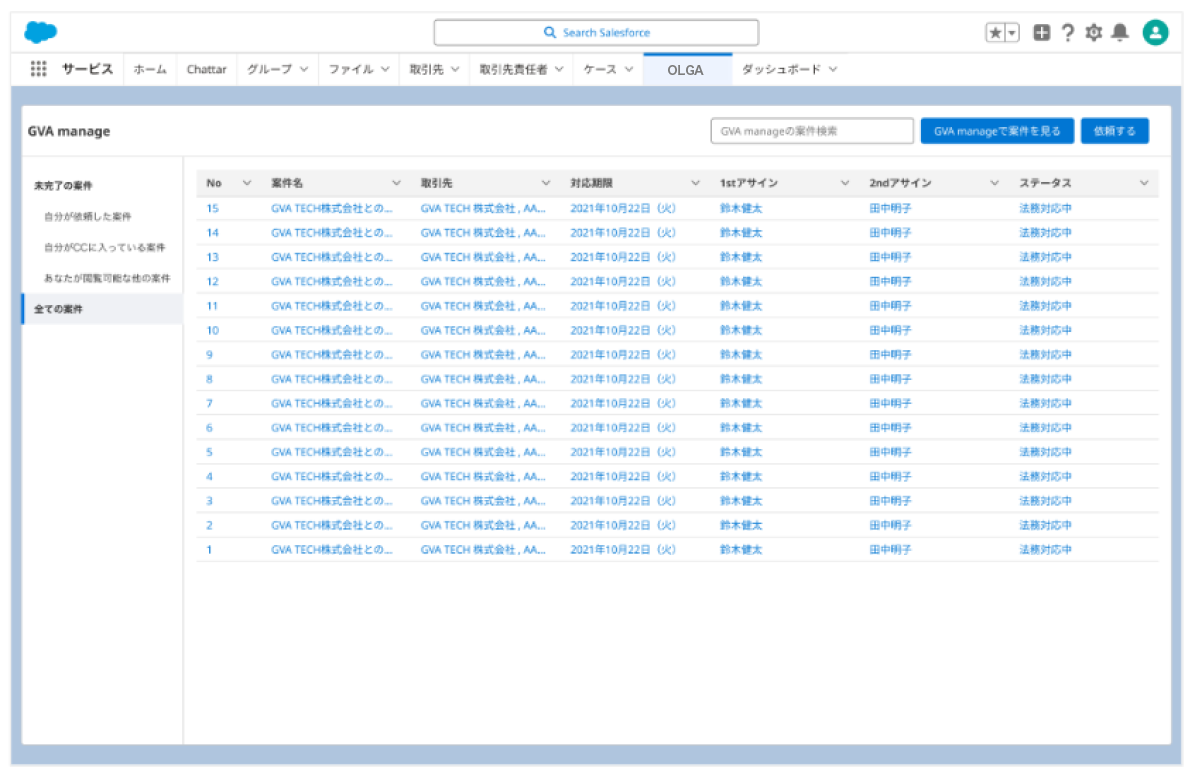Click the 対応期限 date in row 8
The image size is (1195, 781).
coord(623,379)
